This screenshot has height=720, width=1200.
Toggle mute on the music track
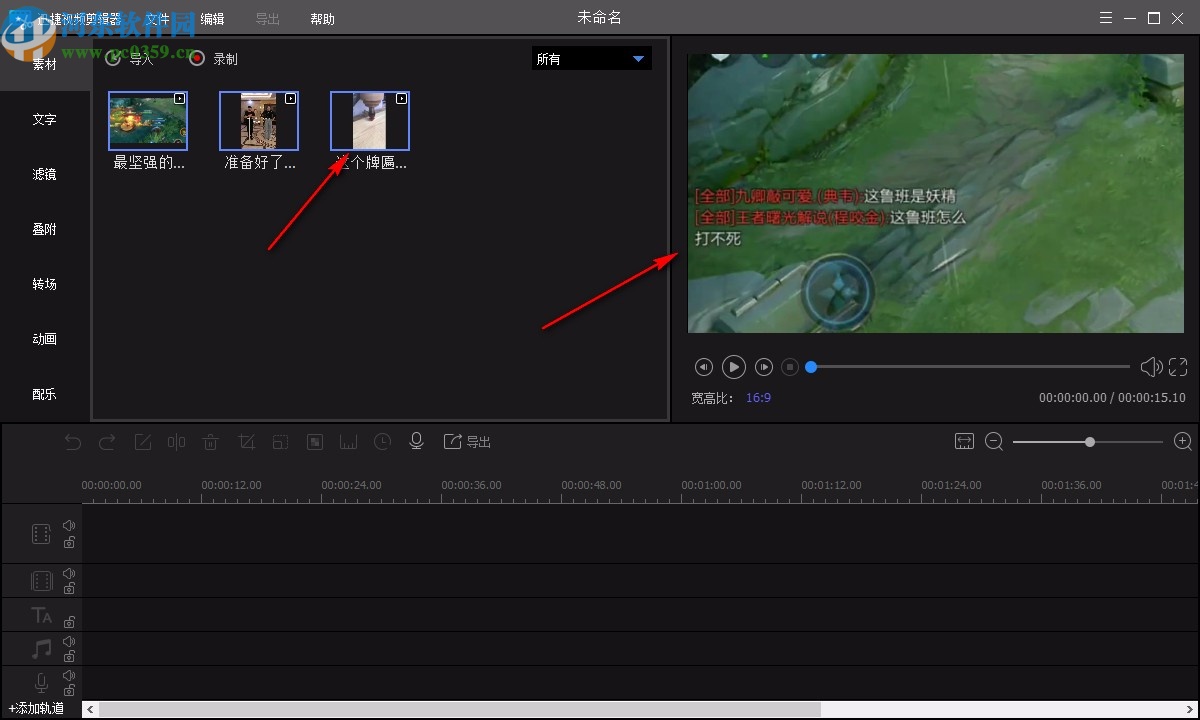click(x=69, y=641)
